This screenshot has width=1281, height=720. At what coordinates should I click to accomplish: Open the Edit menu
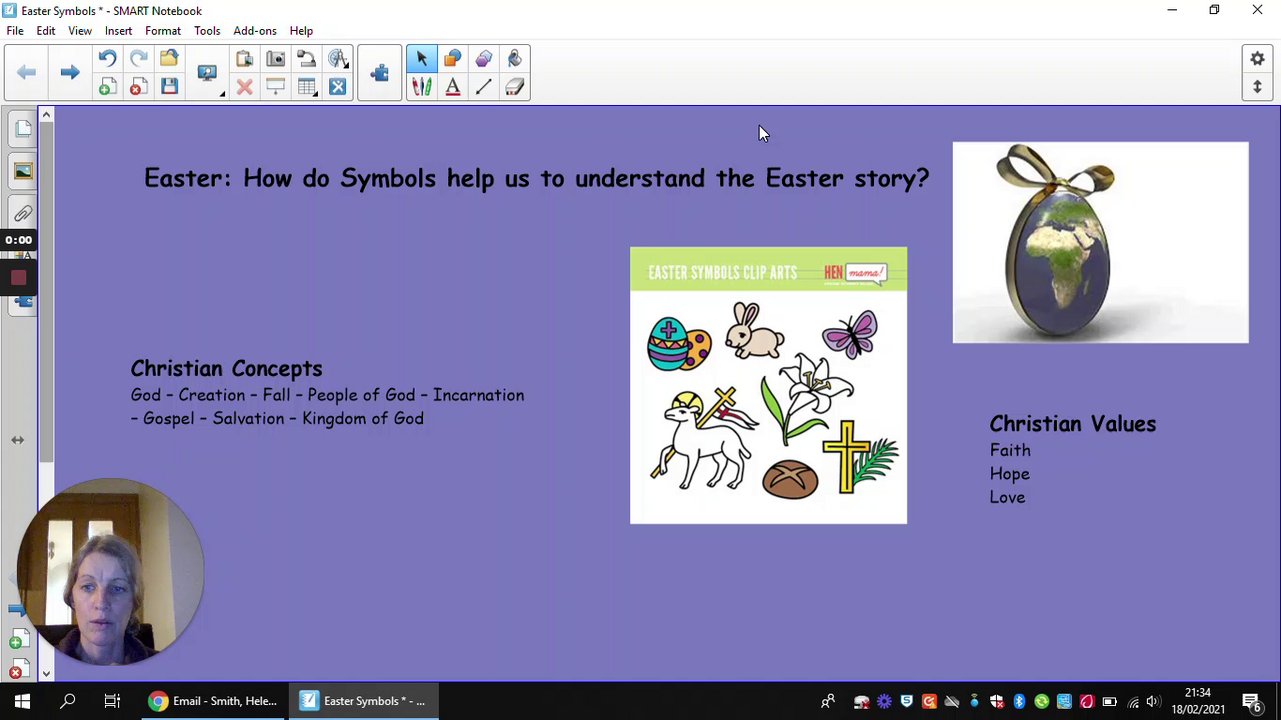[46, 31]
